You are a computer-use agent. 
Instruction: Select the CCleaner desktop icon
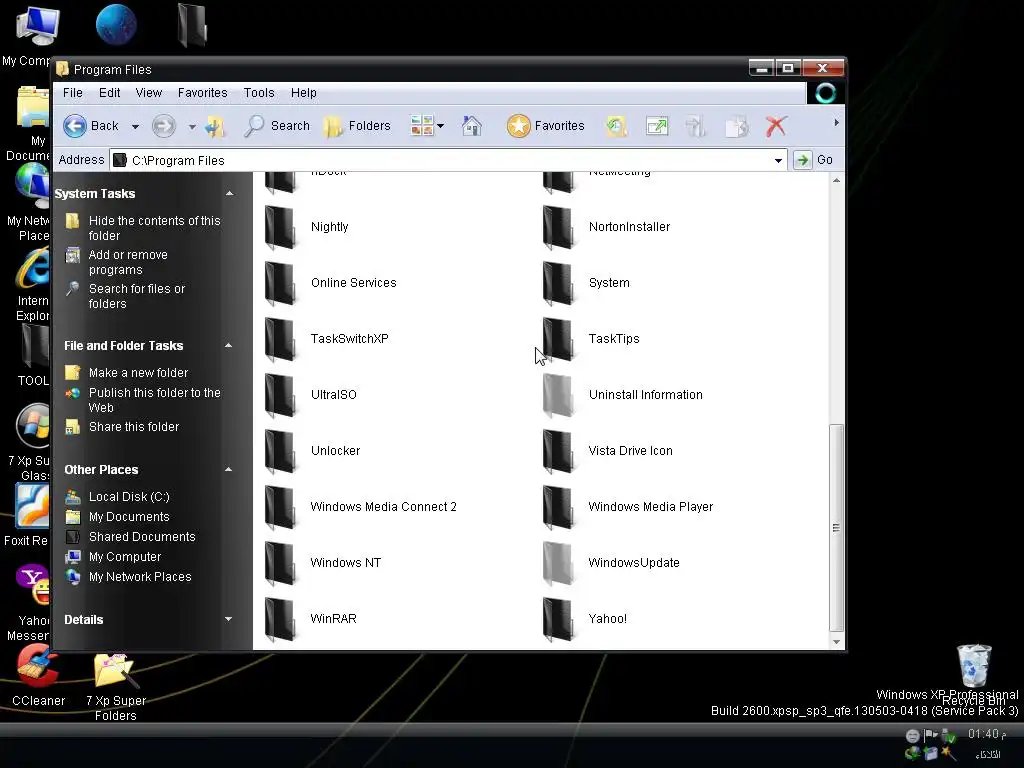point(38,676)
